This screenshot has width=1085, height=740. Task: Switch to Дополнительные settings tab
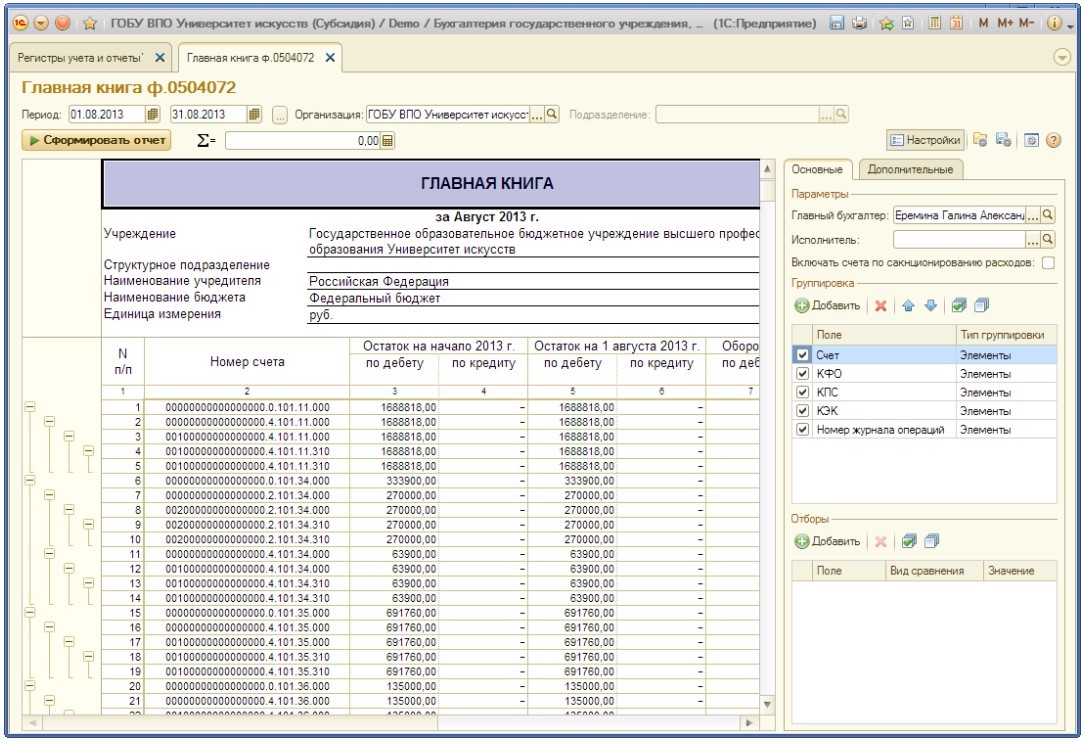tap(910, 170)
